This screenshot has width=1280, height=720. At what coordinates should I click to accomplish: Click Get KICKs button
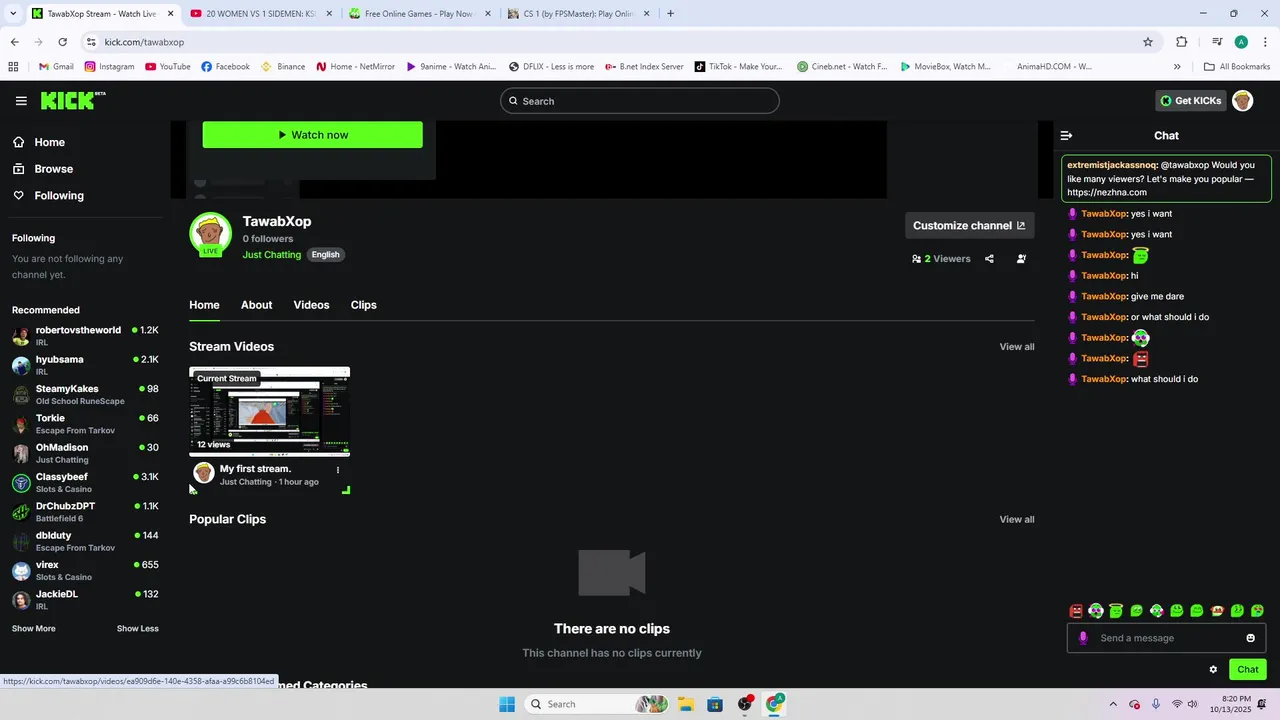pos(1190,101)
